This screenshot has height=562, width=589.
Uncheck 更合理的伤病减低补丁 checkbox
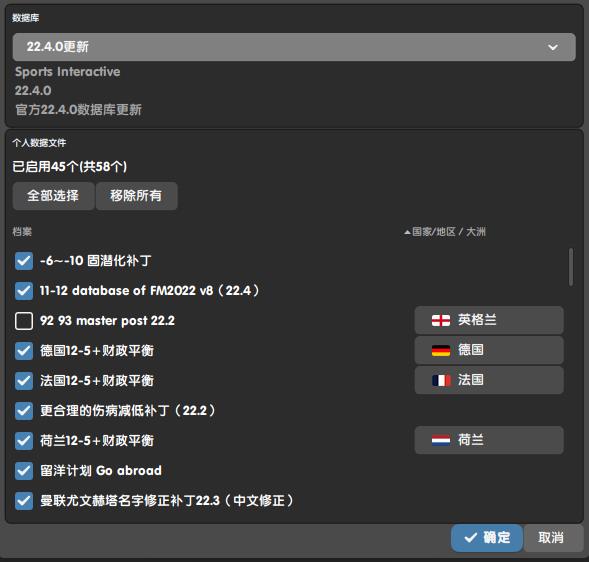(x=24, y=411)
